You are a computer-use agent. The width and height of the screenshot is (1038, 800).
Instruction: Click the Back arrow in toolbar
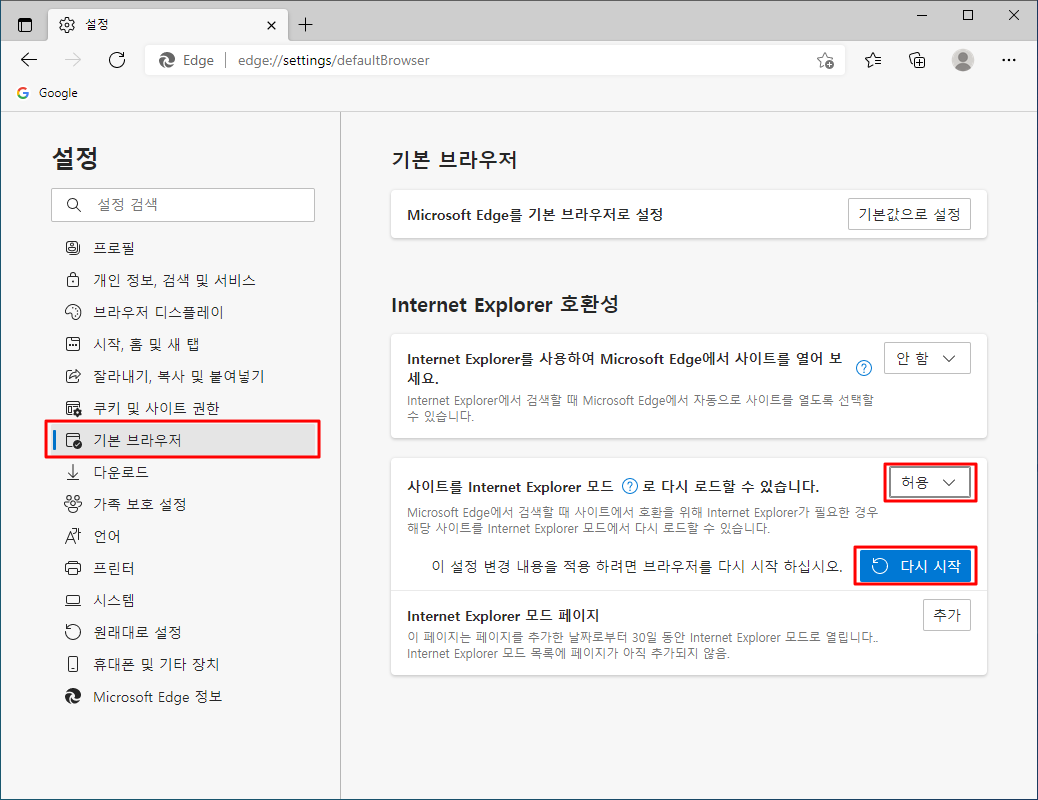[29, 60]
